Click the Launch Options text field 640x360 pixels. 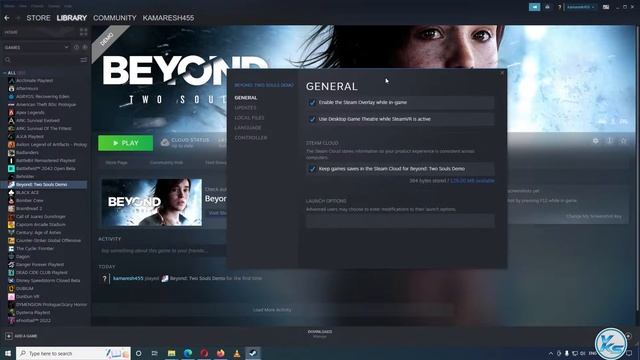click(400, 221)
